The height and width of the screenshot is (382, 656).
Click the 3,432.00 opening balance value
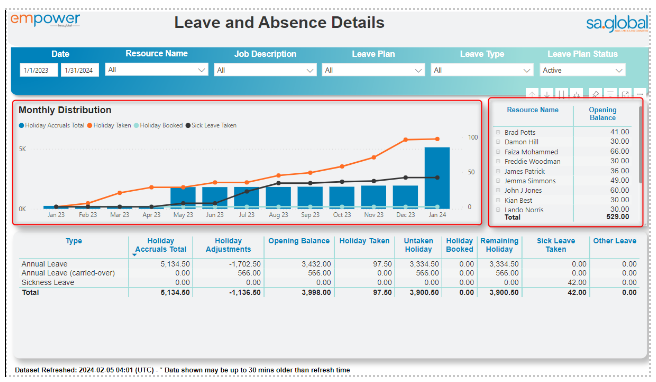316,264
